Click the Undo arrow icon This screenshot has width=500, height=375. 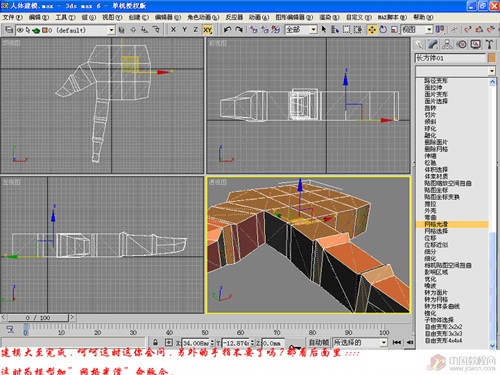pos(227,30)
